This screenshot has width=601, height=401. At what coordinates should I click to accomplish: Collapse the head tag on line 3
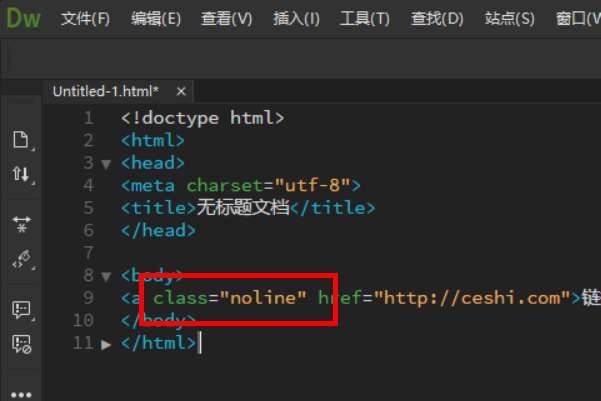[x=106, y=164]
